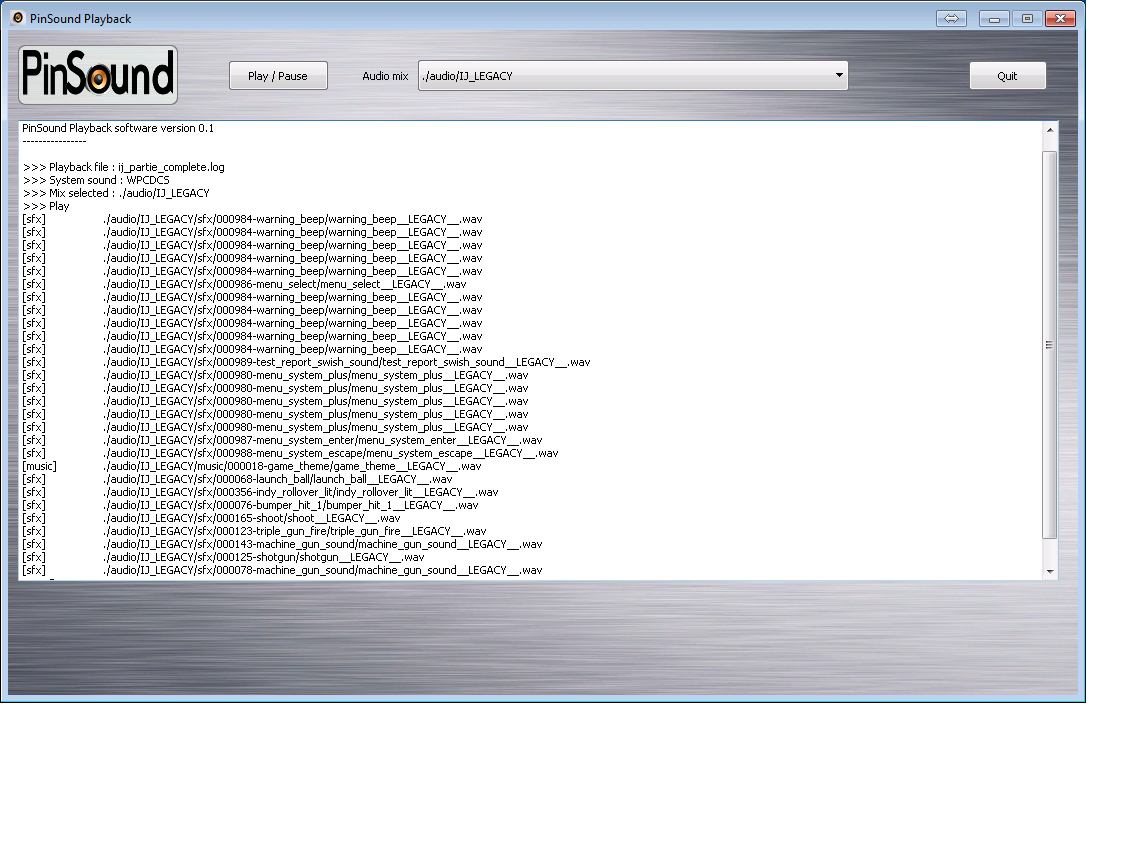1122x851 pixels.
Task: Click the log vertical scrollbar thumb
Action: click(x=1050, y=344)
